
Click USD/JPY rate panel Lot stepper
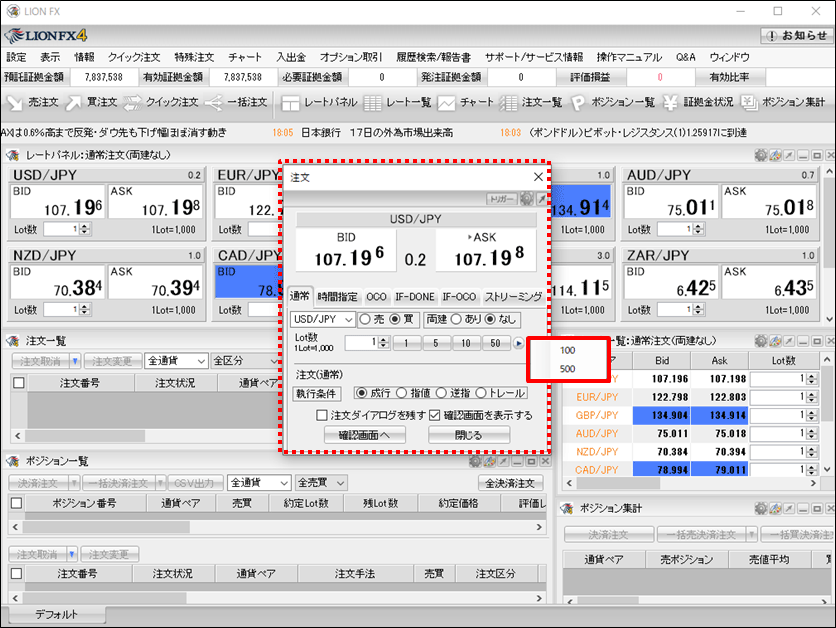[85, 229]
